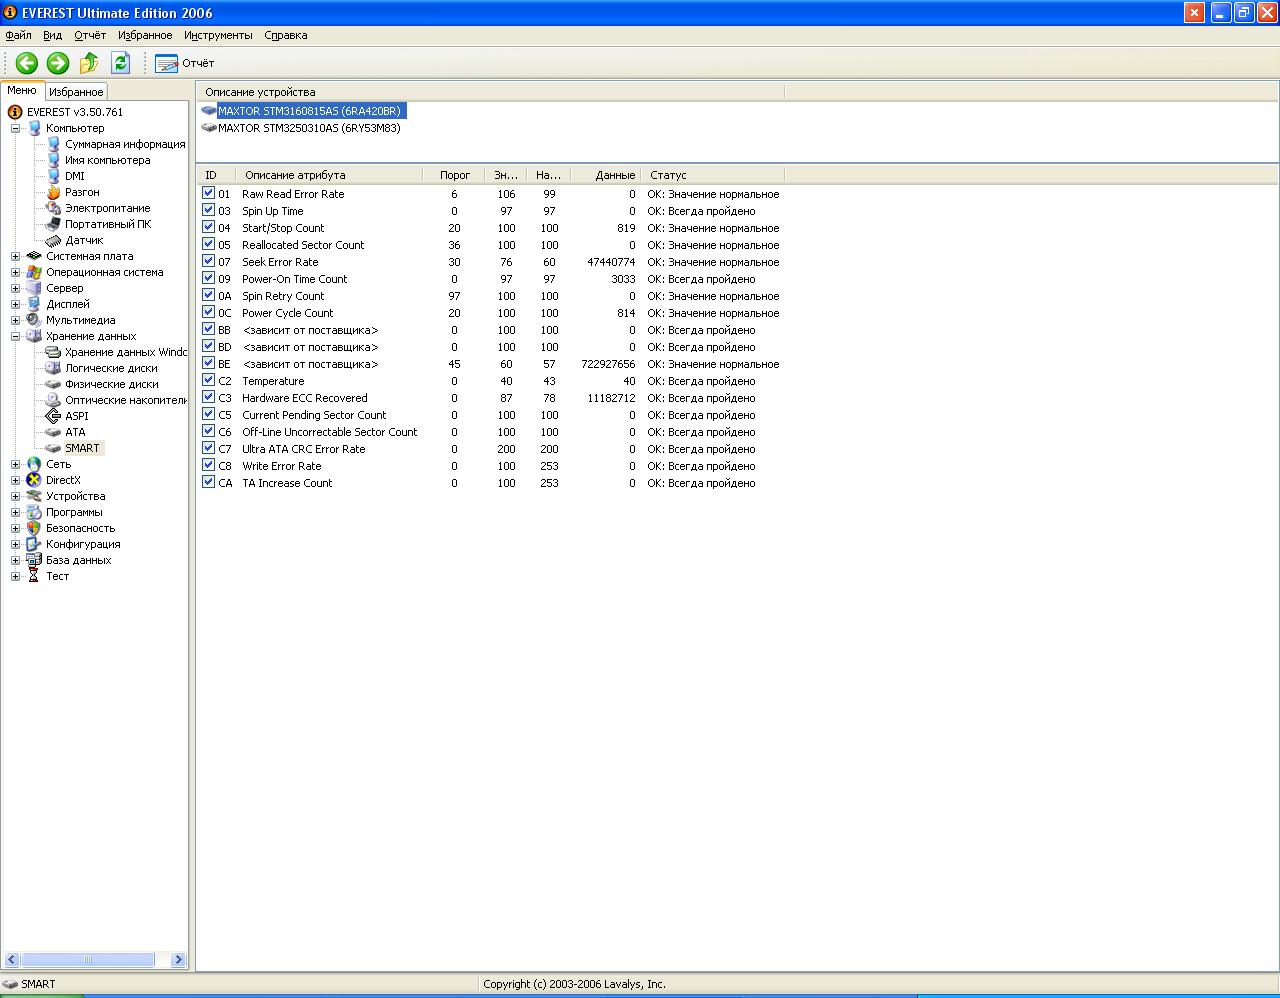The height and width of the screenshot is (998, 1280).
Task: Sort by Данные column header
Action: (x=606, y=175)
